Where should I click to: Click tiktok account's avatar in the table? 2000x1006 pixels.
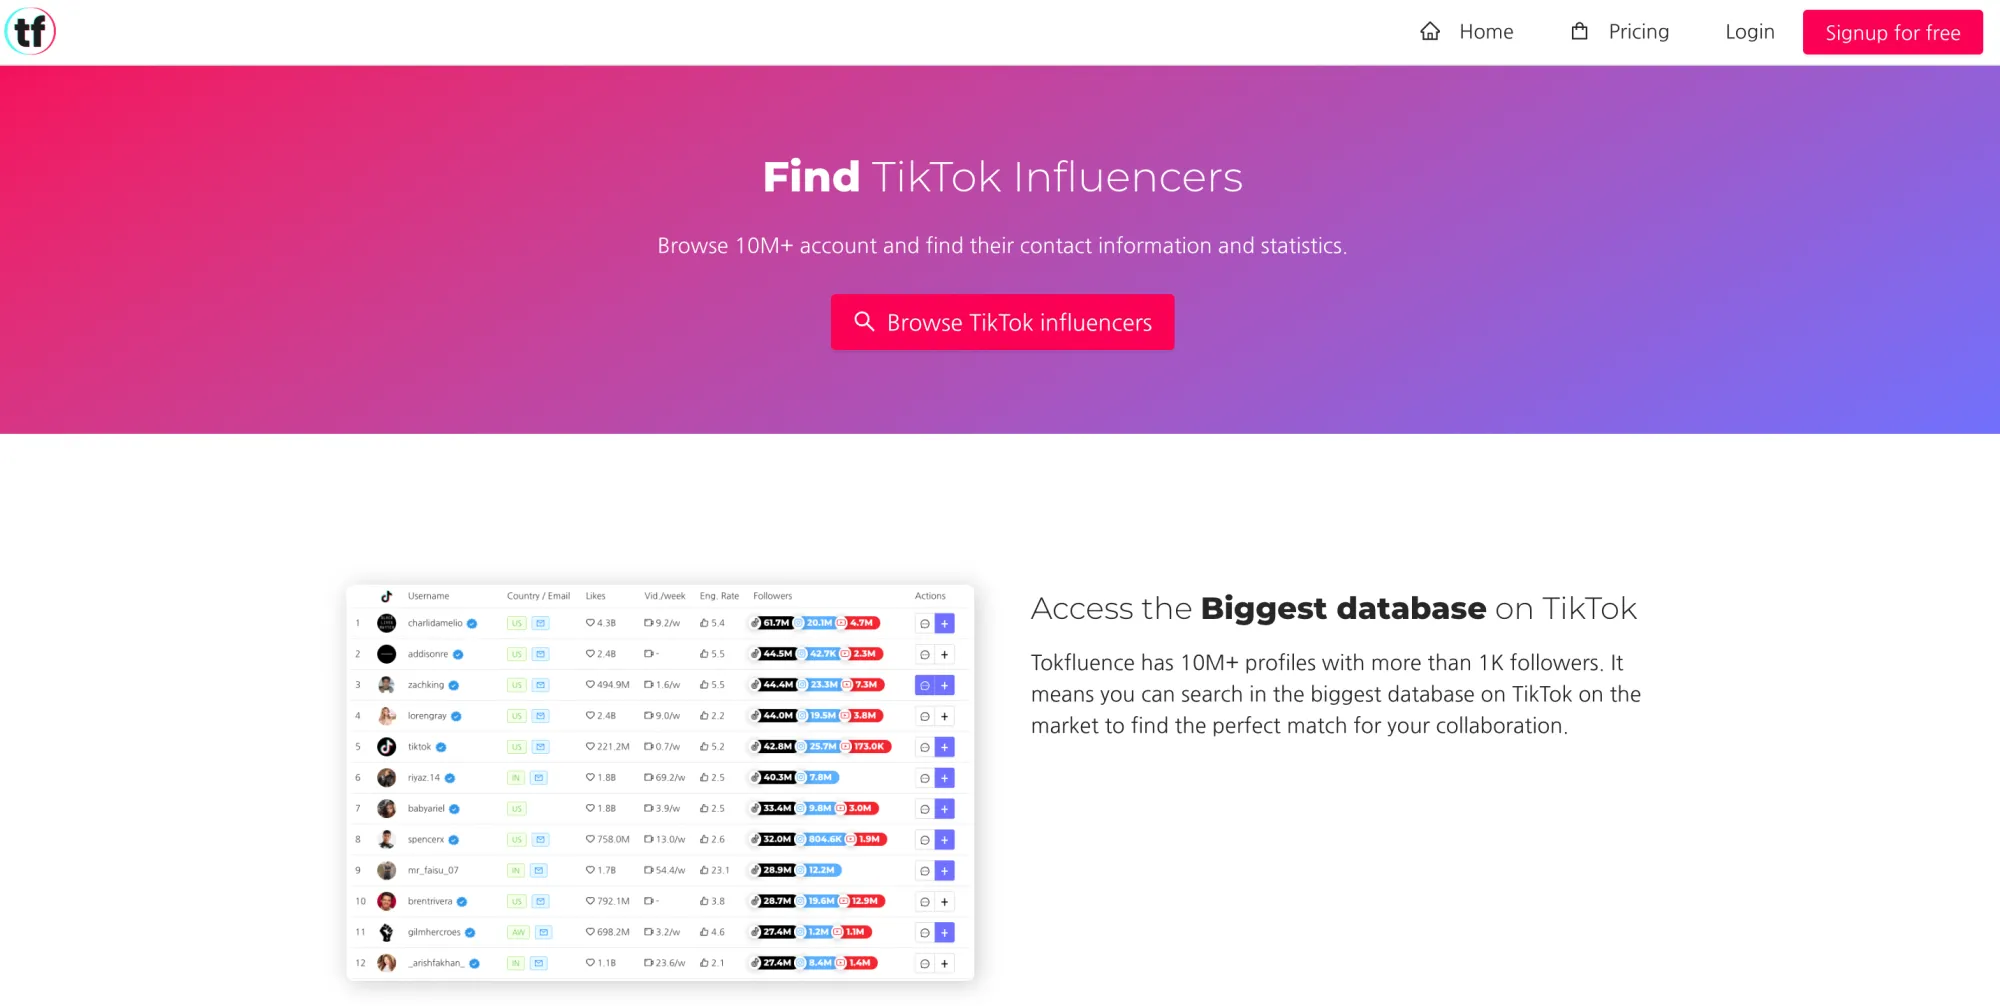click(387, 747)
